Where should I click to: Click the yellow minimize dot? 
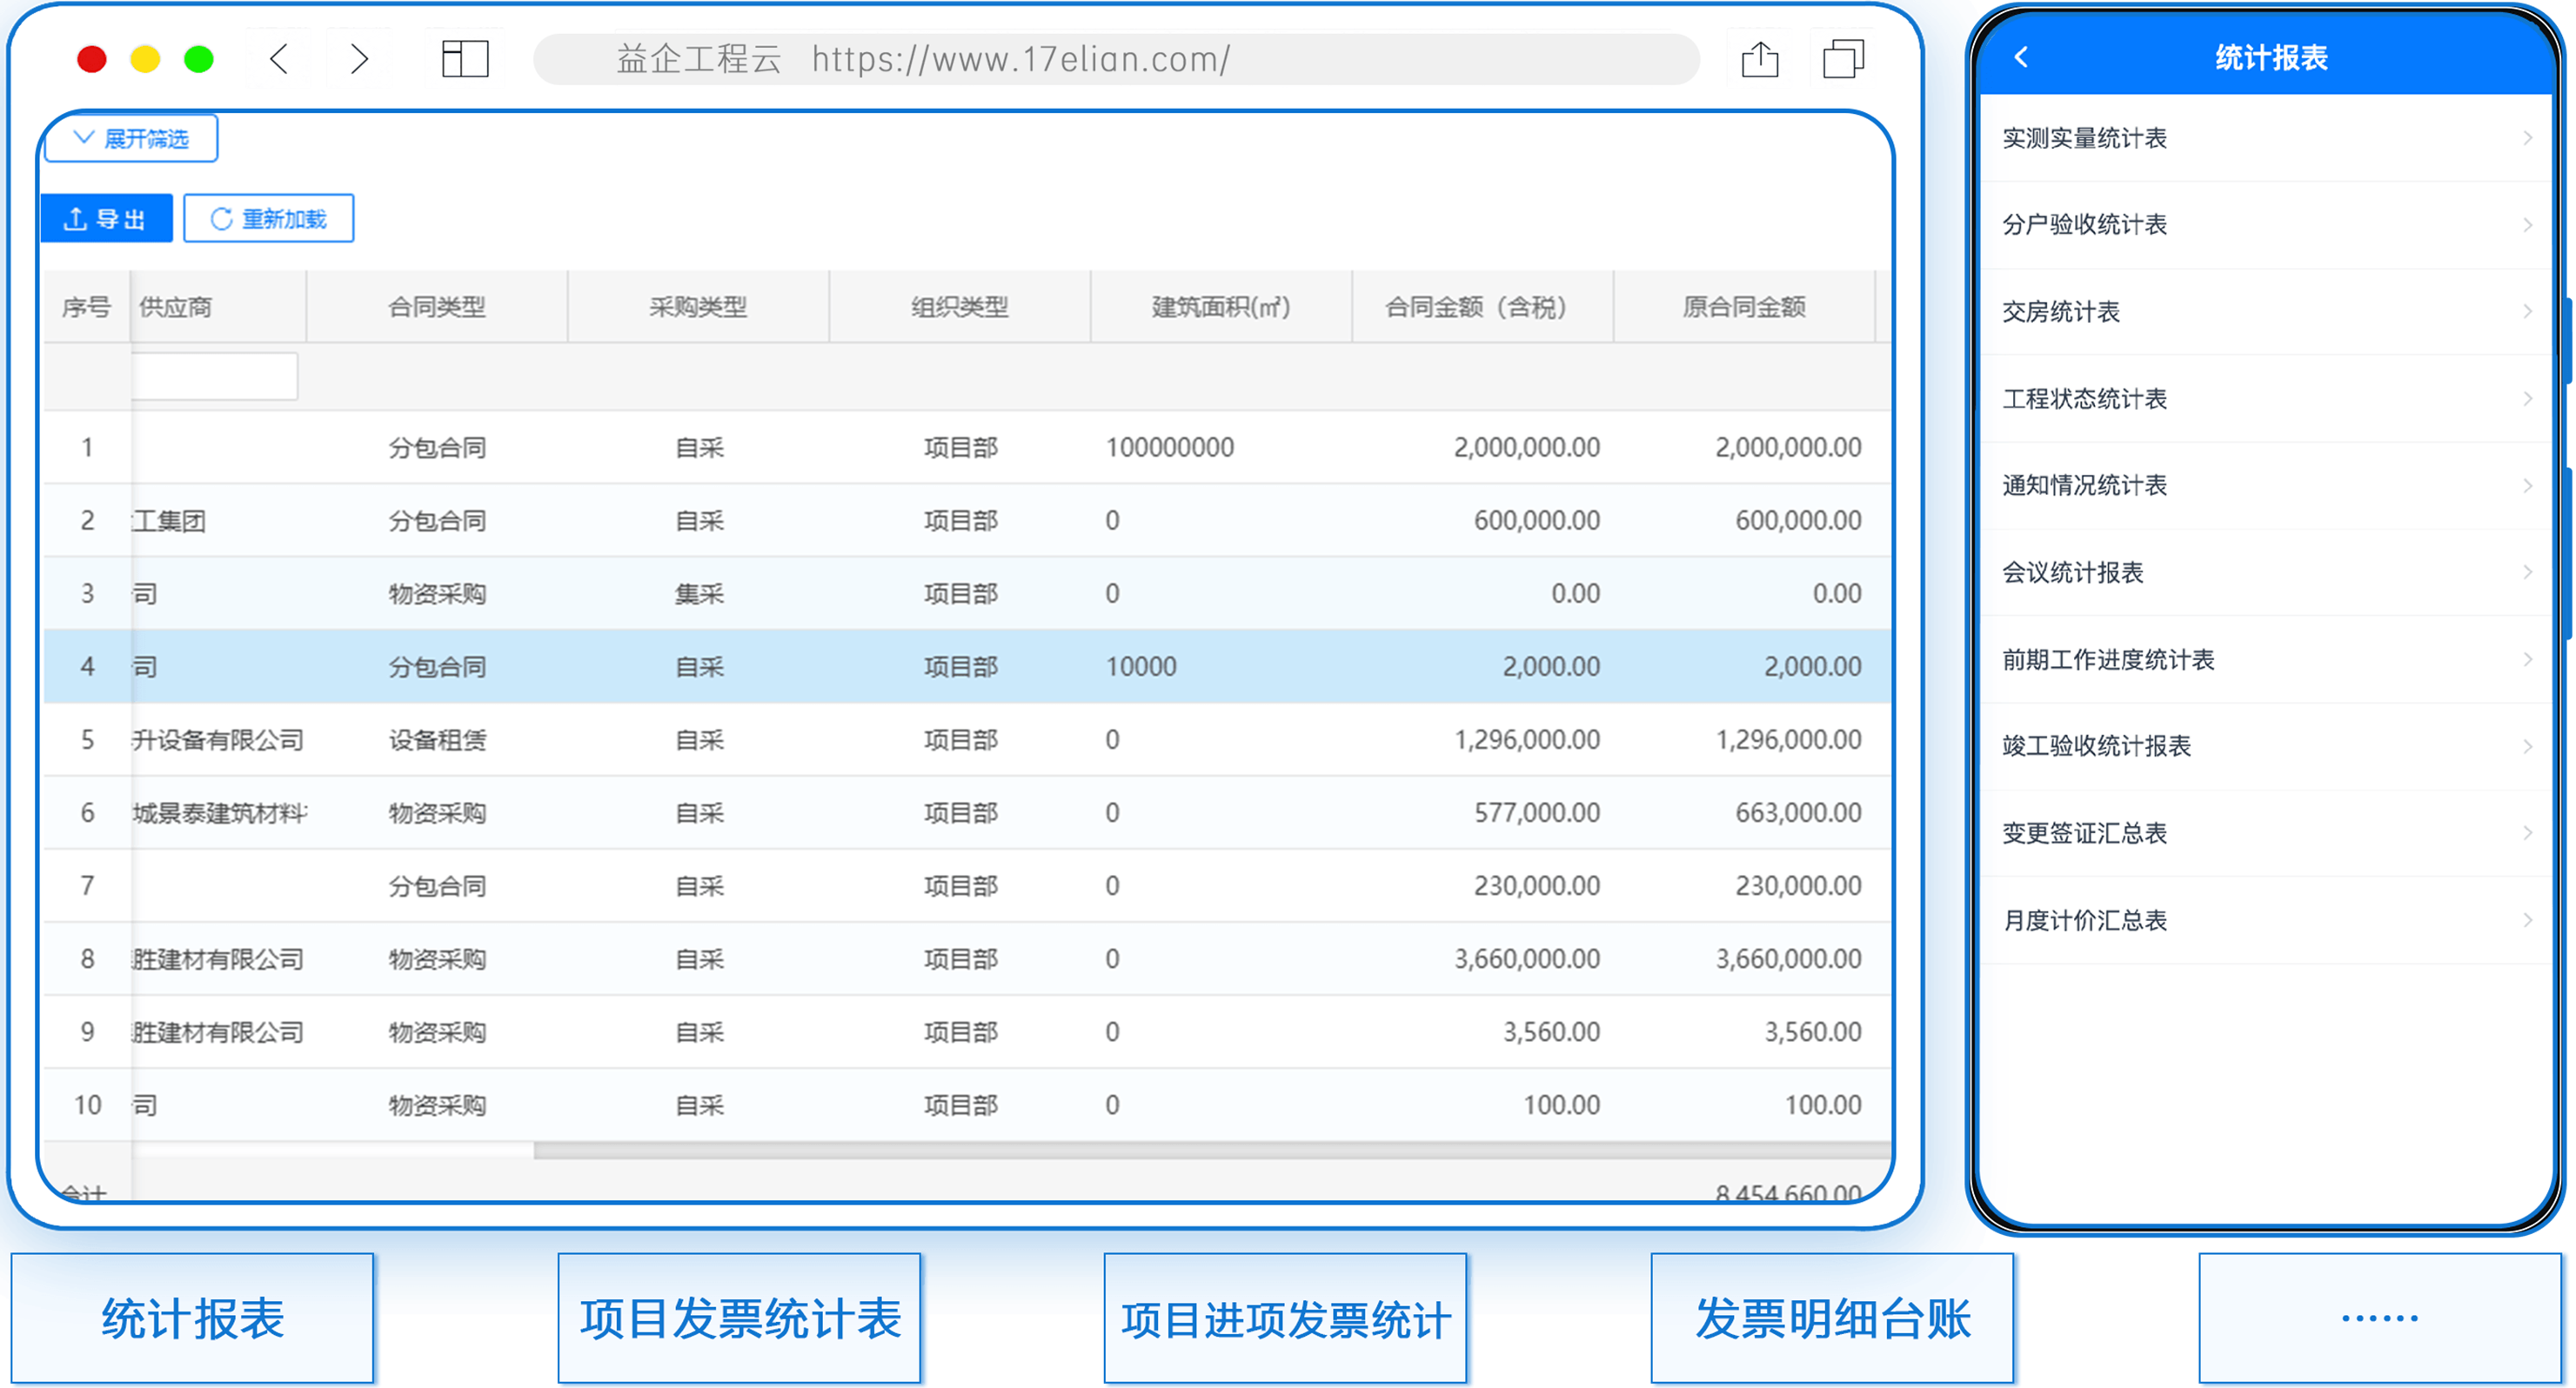pos(145,59)
